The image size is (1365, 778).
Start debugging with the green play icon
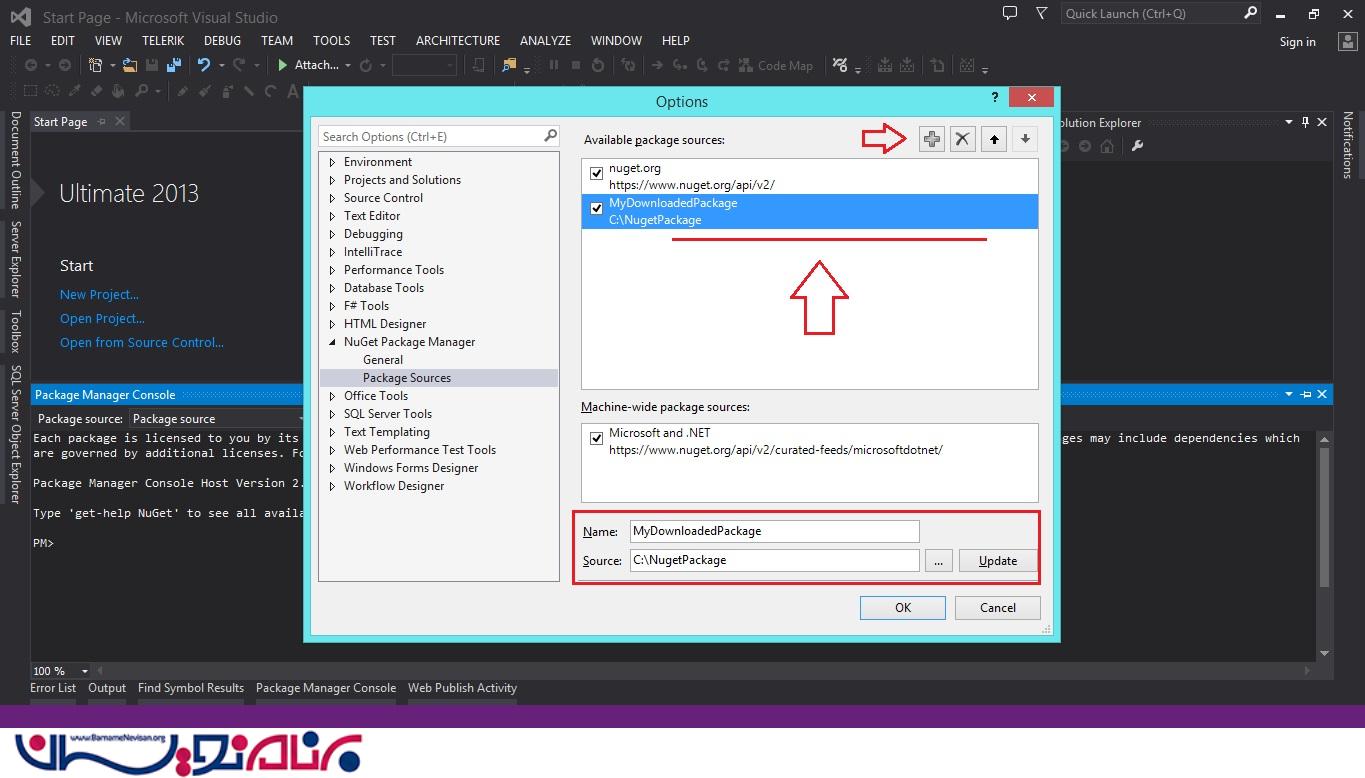click(283, 65)
